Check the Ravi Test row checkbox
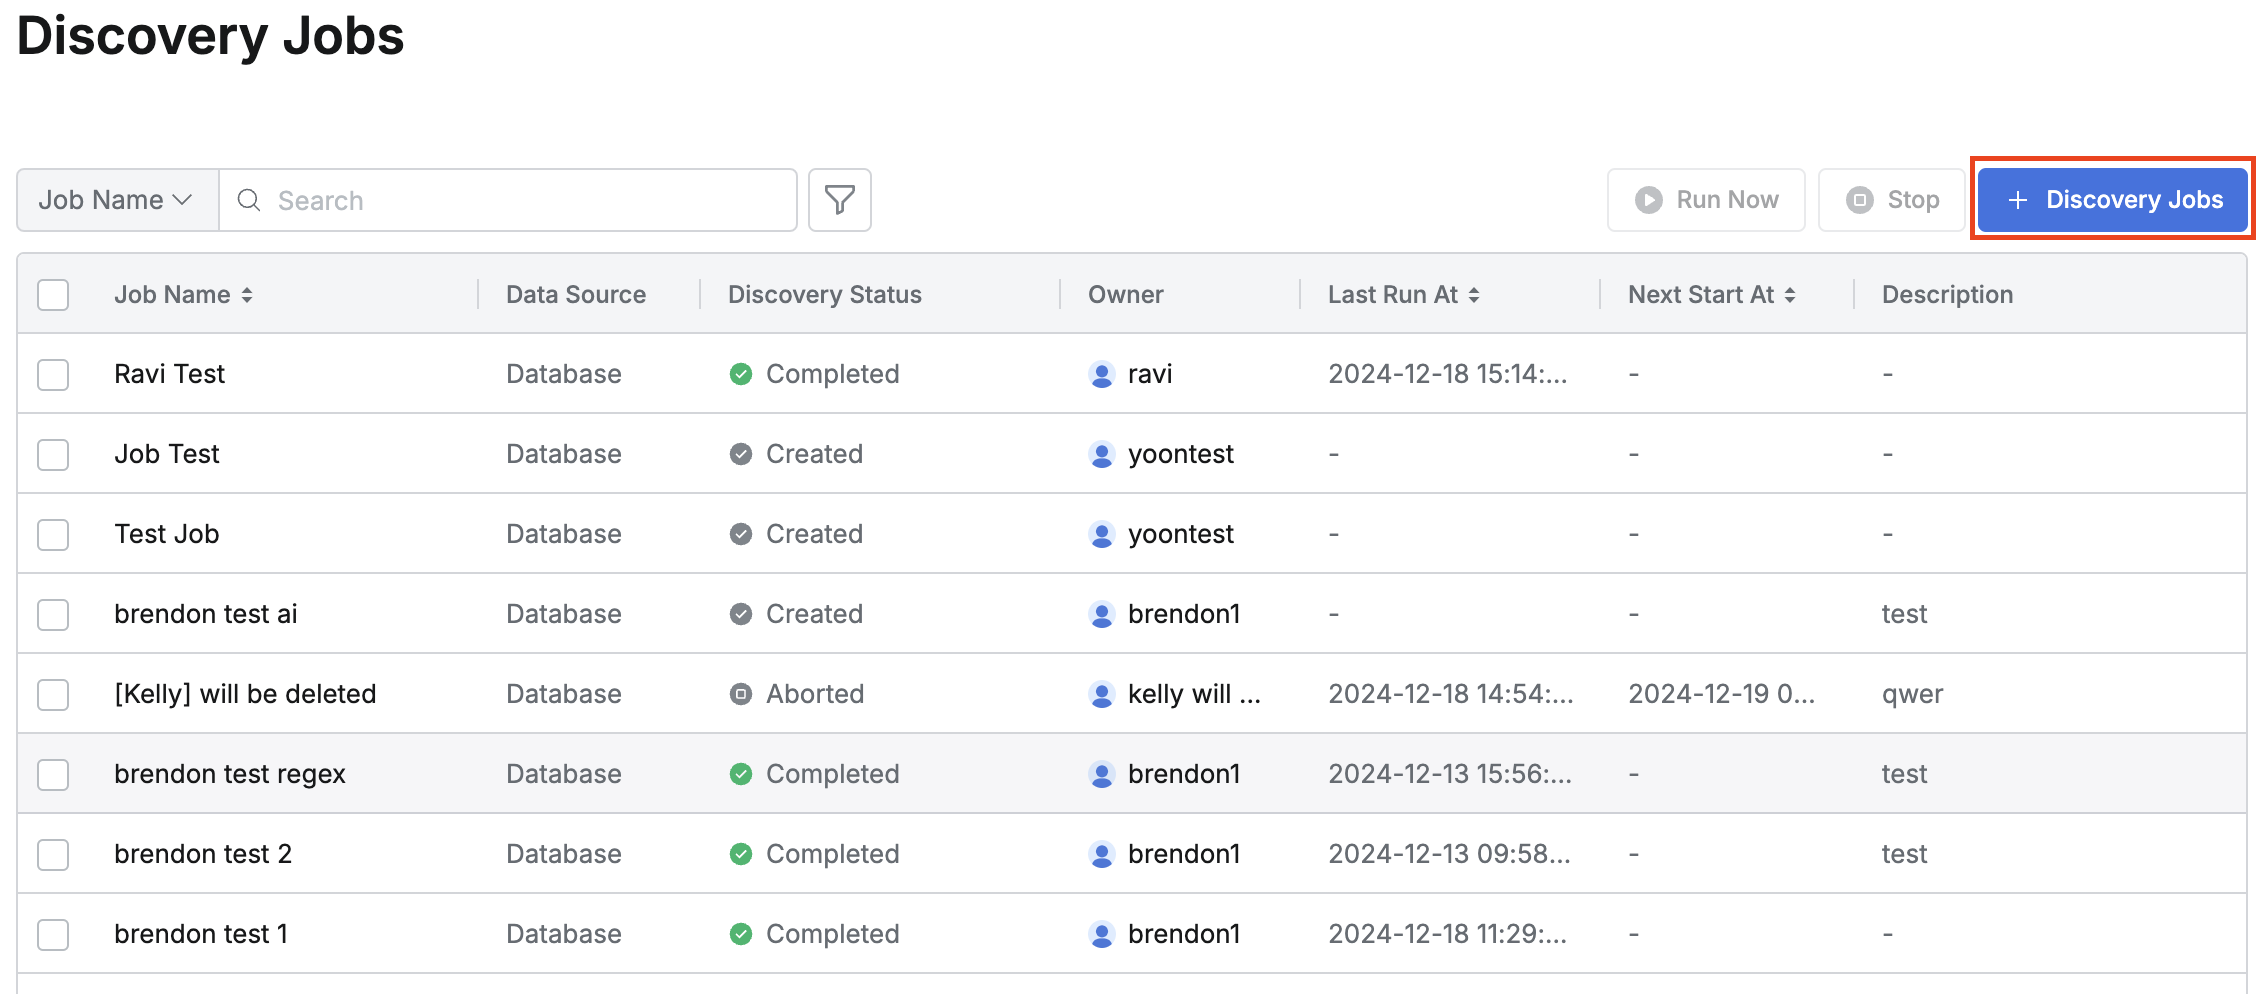Viewport: 2264px width, 994px height. click(x=53, y=375)
